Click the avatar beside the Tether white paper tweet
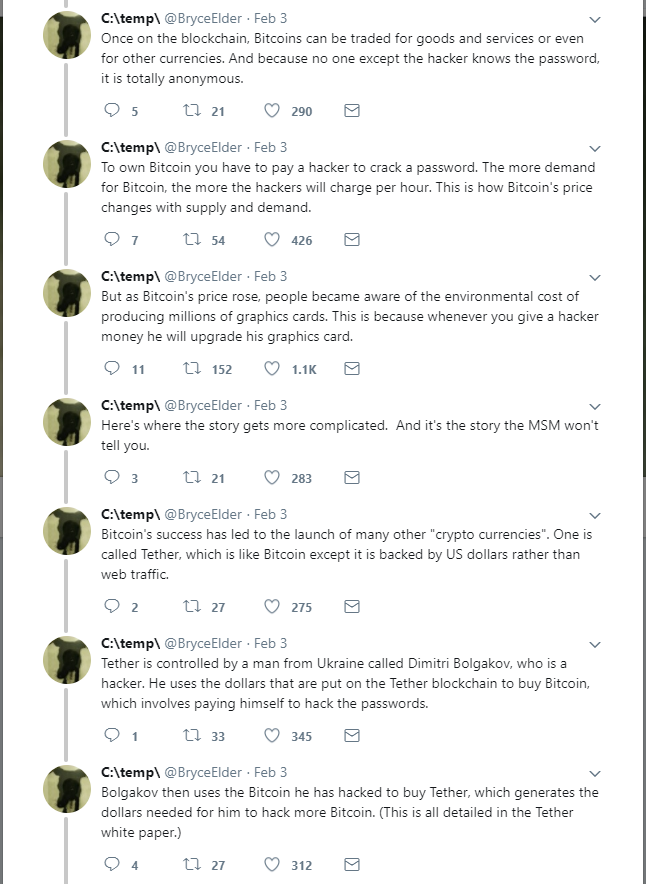Image resolution: width=646 pixels, height=884 pixels. pos(67,788)
